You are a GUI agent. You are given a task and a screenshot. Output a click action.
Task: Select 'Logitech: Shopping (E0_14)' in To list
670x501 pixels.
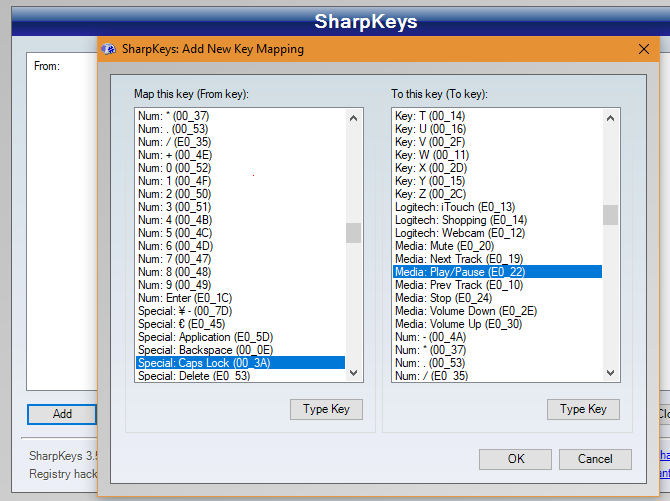tap(497, 220)
